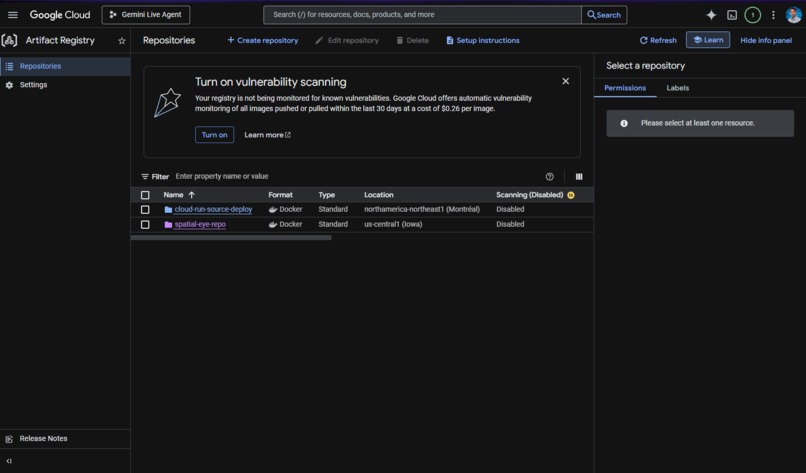Click the northamerica-northeast1 (Montréal) cell
806x473 pixels.
(x=422, y=209)
